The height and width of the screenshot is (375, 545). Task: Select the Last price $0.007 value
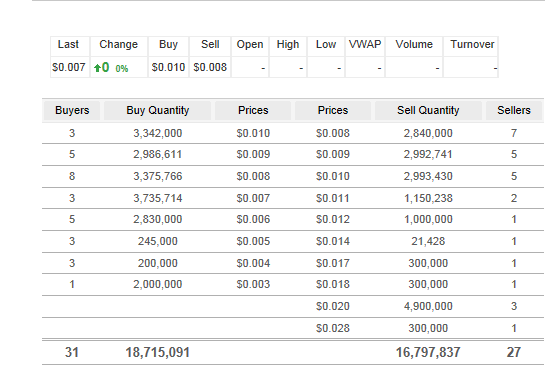[68, 67]
